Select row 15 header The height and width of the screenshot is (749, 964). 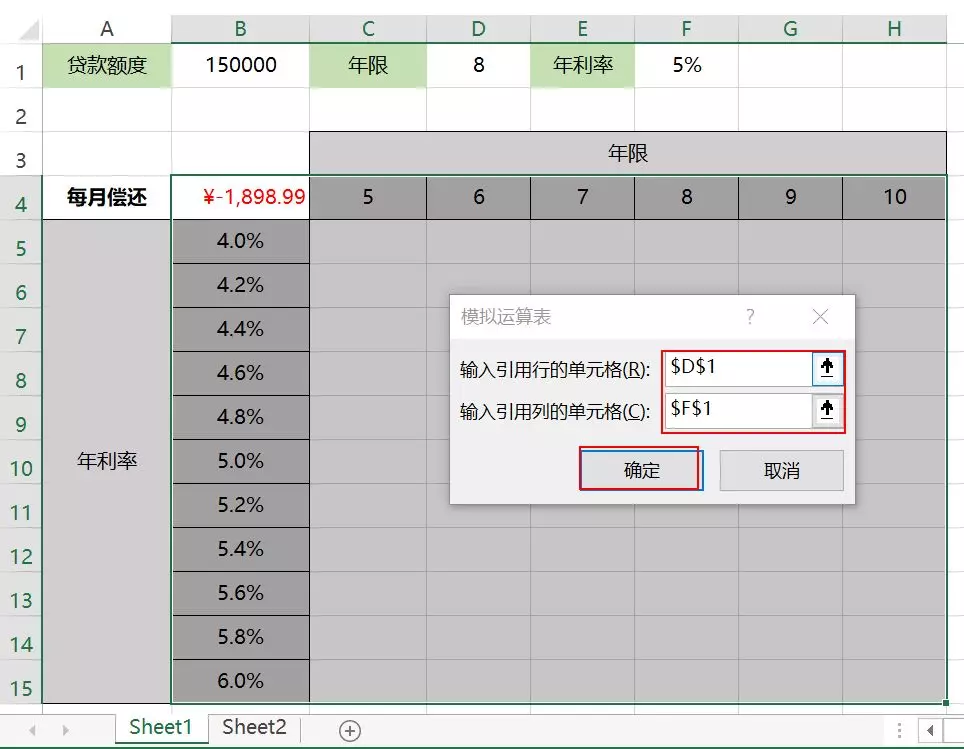[20, 681]
